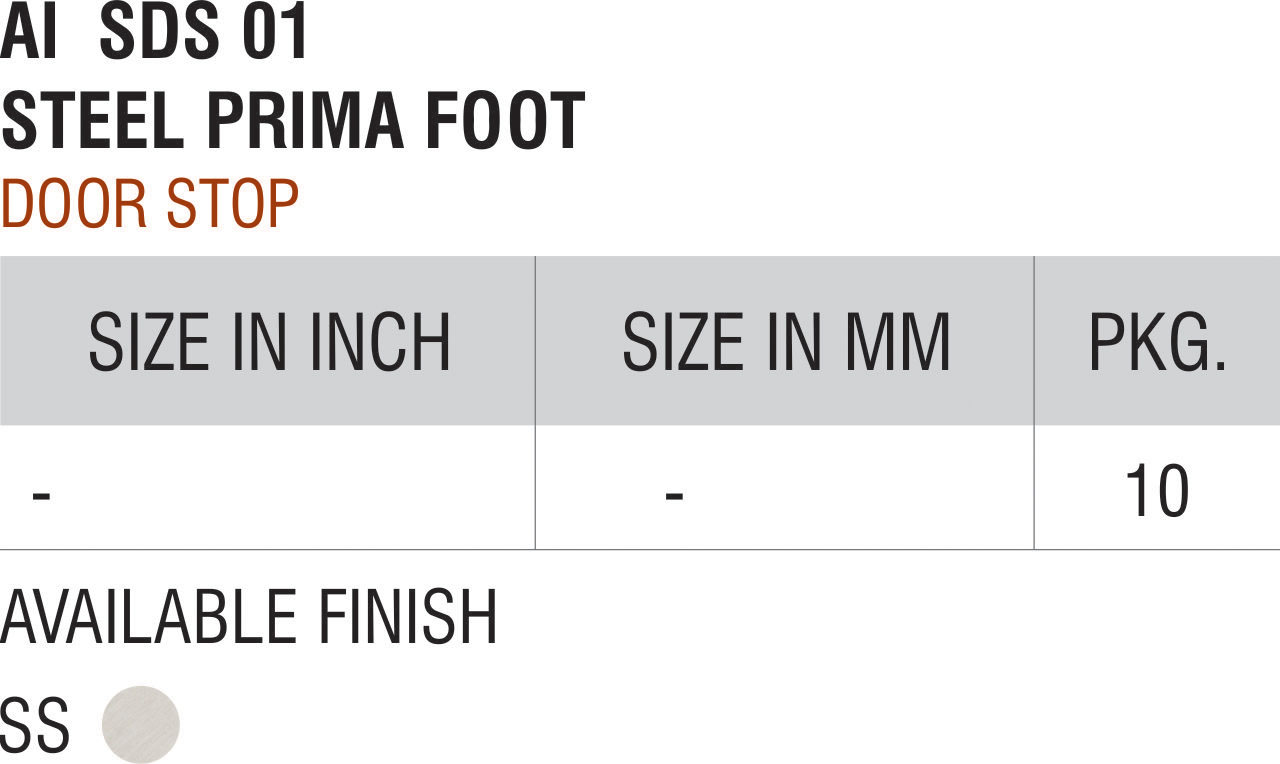
Task: Click the SIZE IN INCH column header
Action: pos(269,343)
